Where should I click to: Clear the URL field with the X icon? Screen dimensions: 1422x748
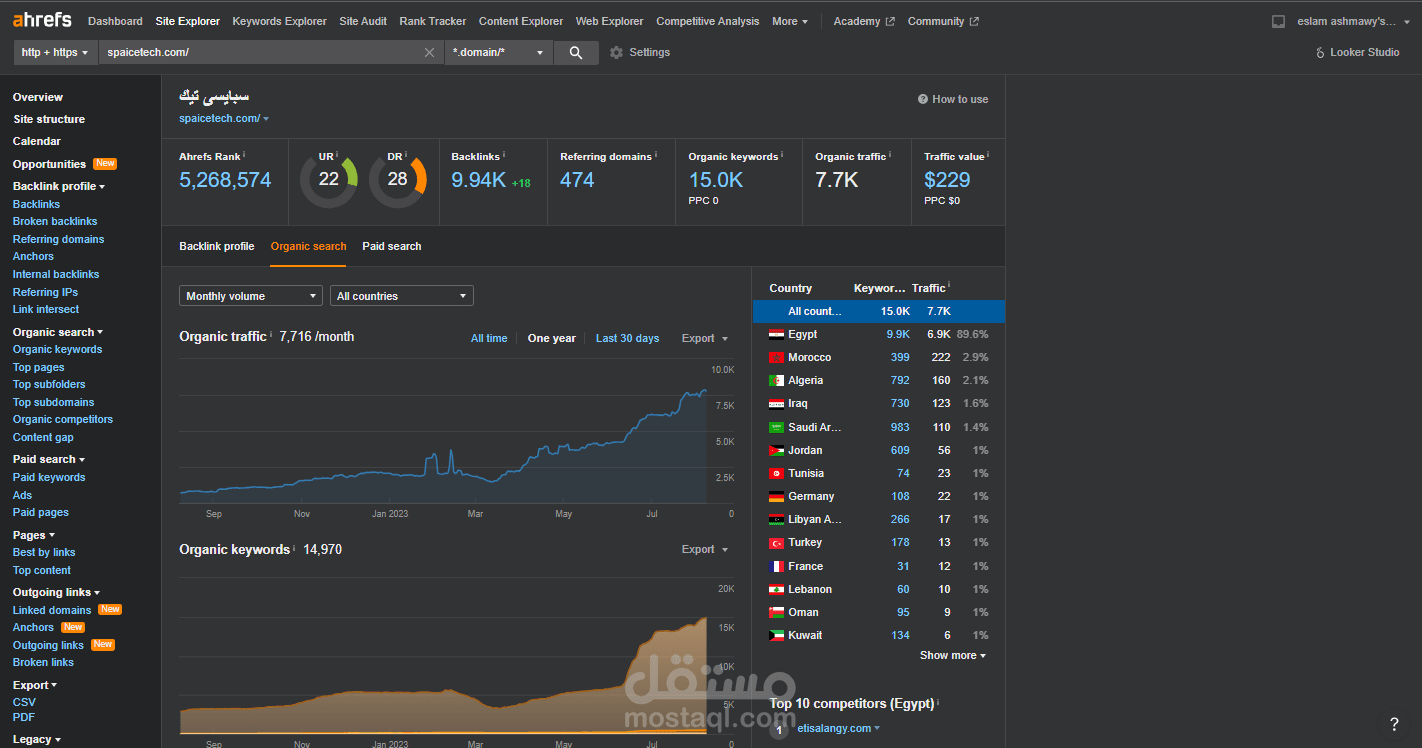(x=429, y=53)
